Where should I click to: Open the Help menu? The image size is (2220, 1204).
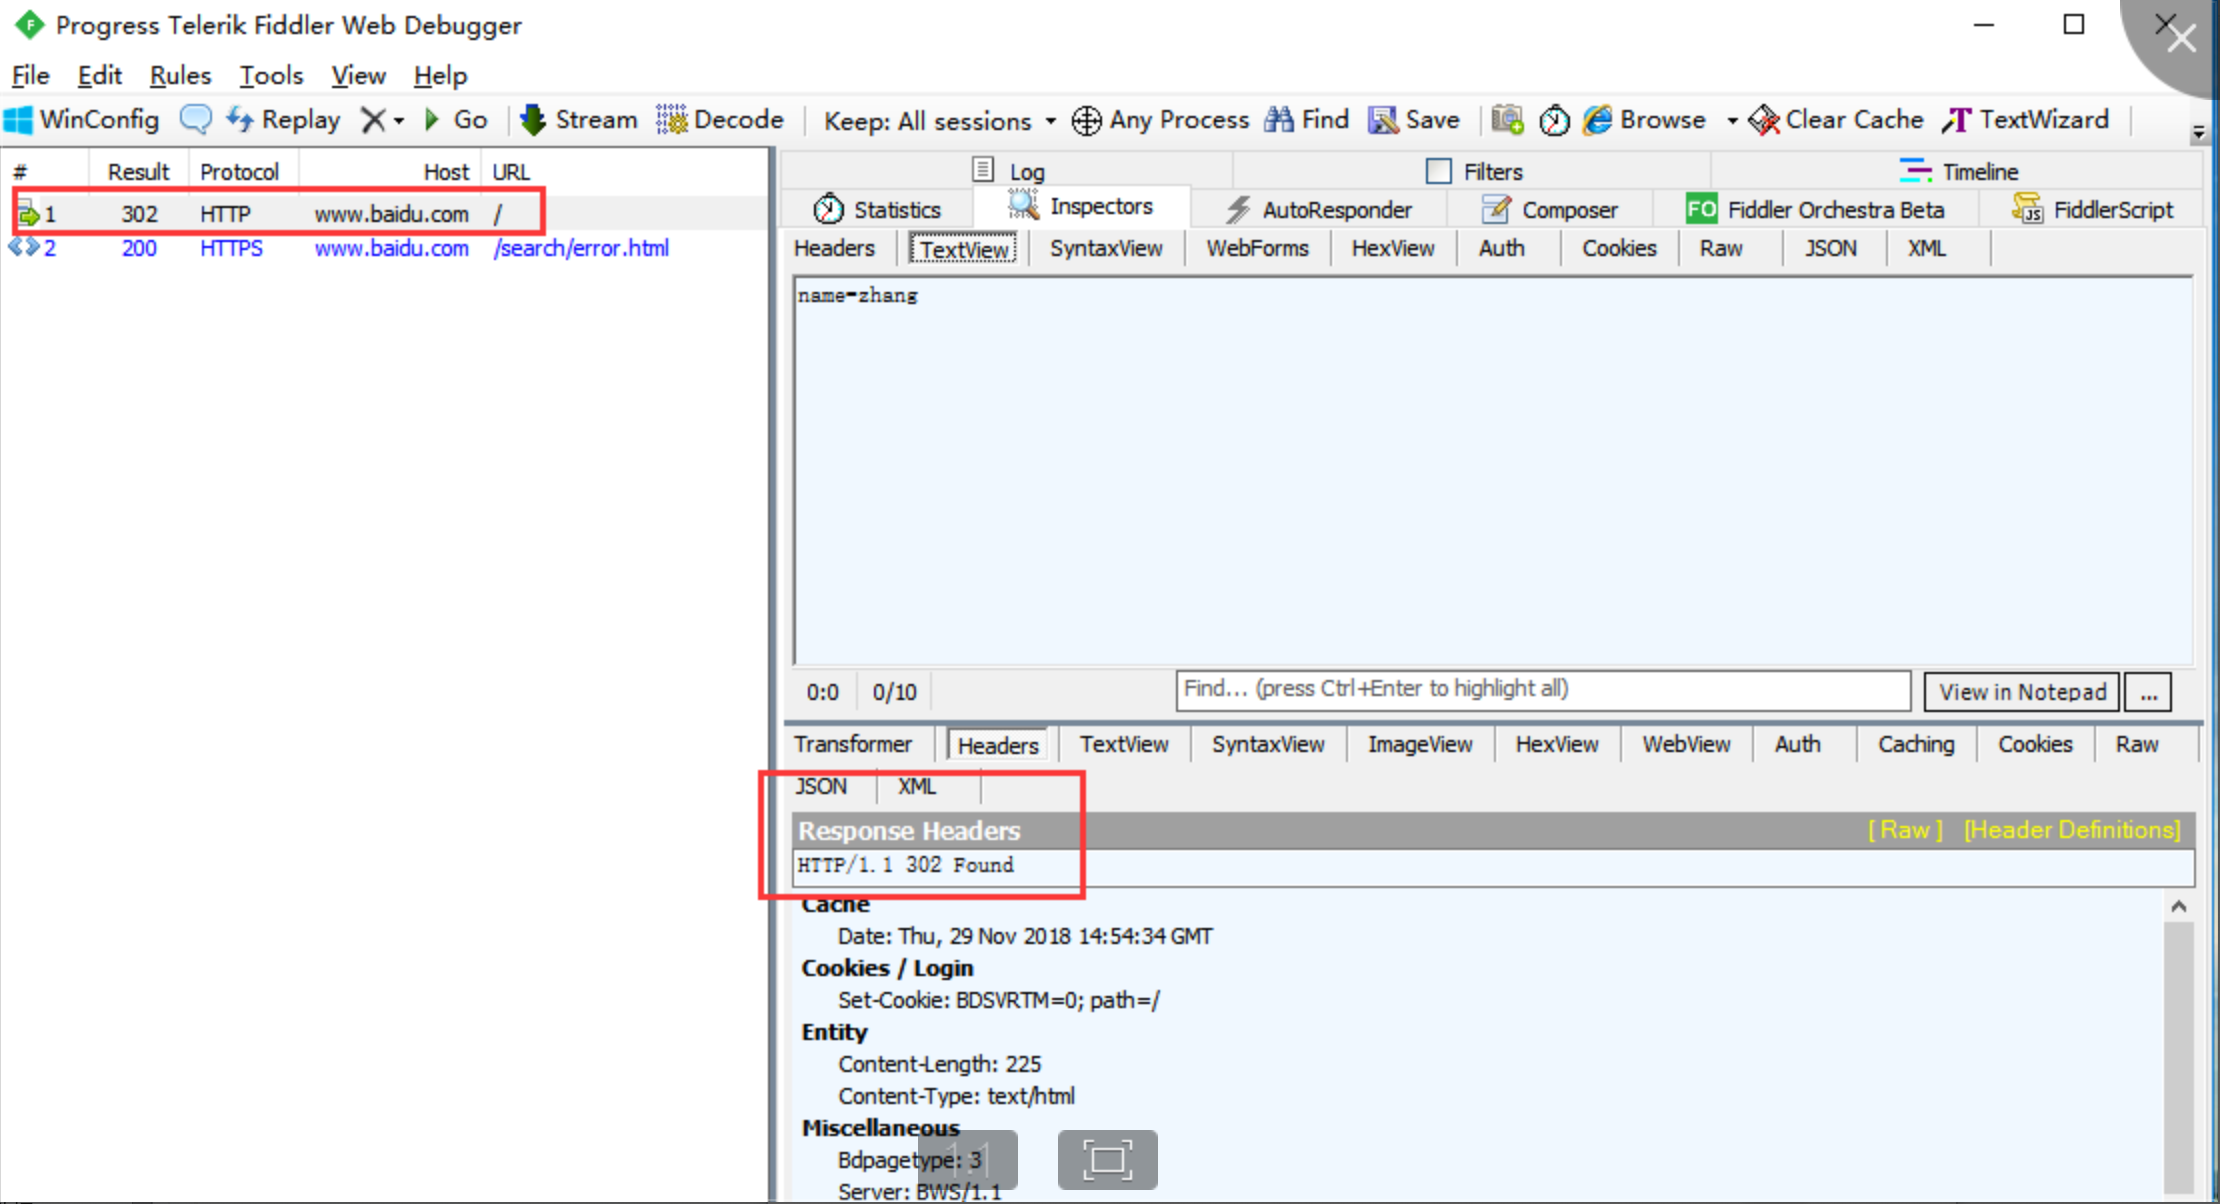(440, 76)
